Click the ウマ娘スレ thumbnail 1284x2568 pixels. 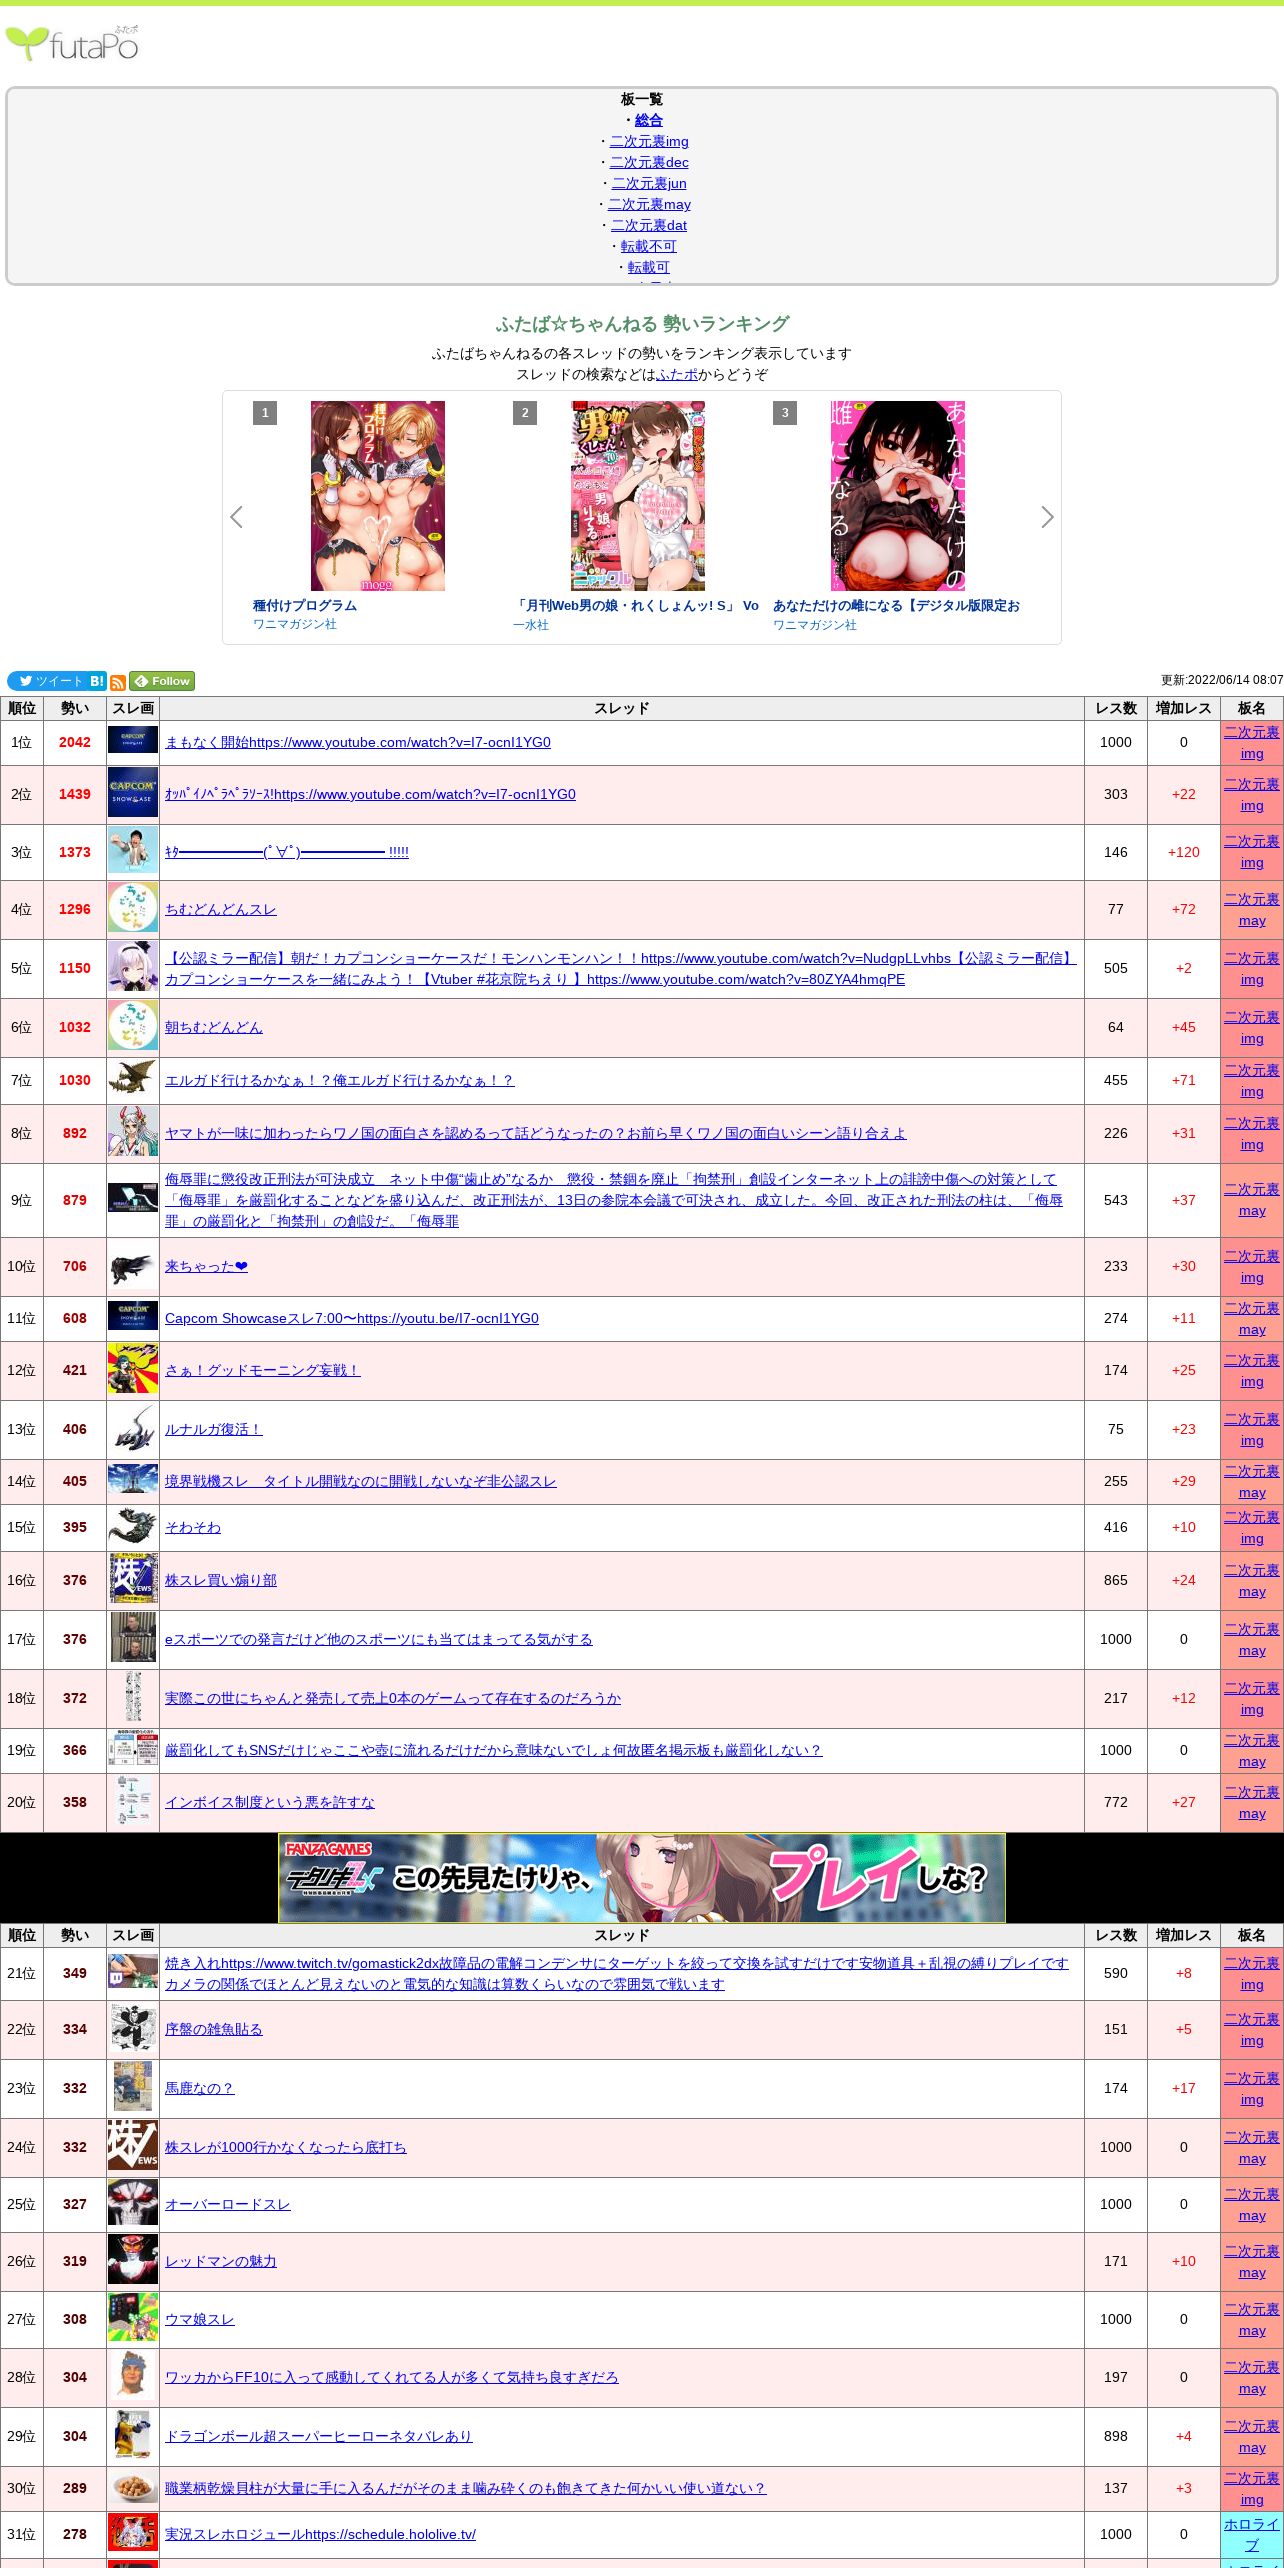coord(133,2319)
